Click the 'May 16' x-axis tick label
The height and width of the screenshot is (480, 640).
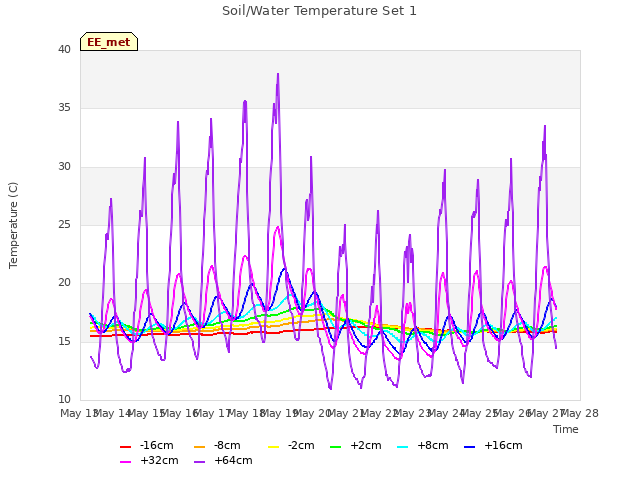pos(178,413)
